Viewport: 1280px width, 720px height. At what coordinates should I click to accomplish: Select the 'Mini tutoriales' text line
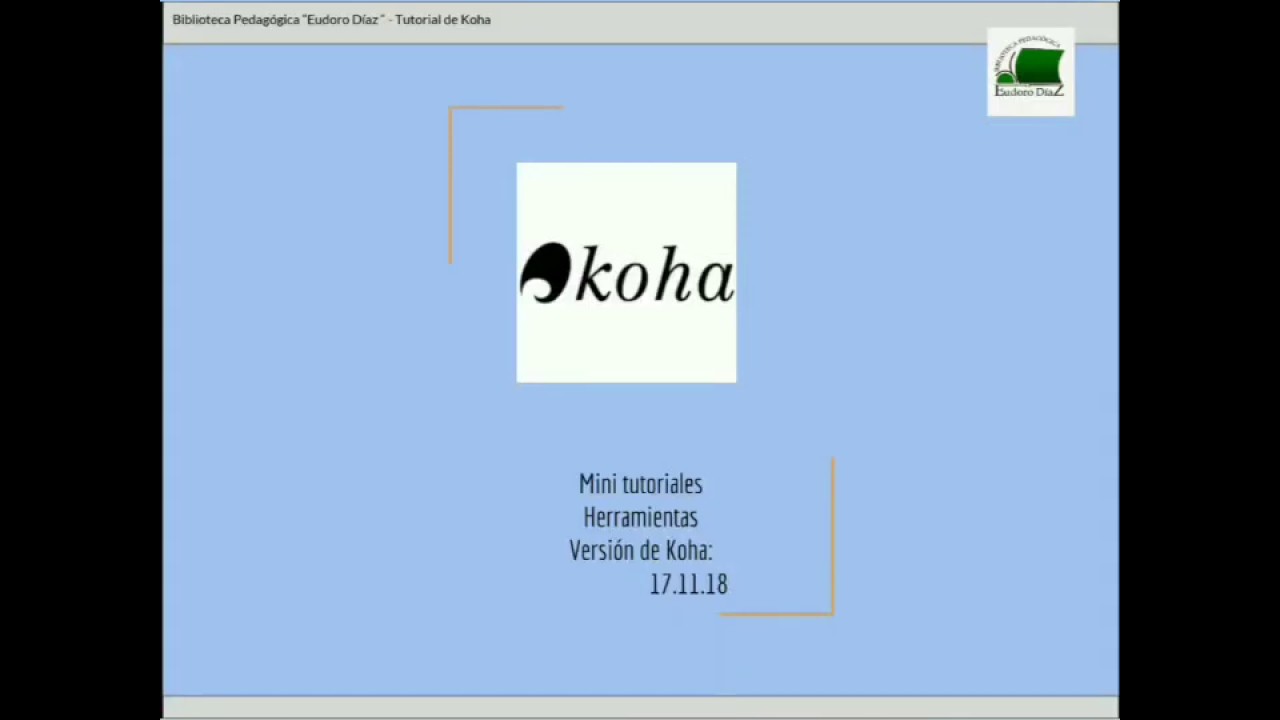pos(641,484)
